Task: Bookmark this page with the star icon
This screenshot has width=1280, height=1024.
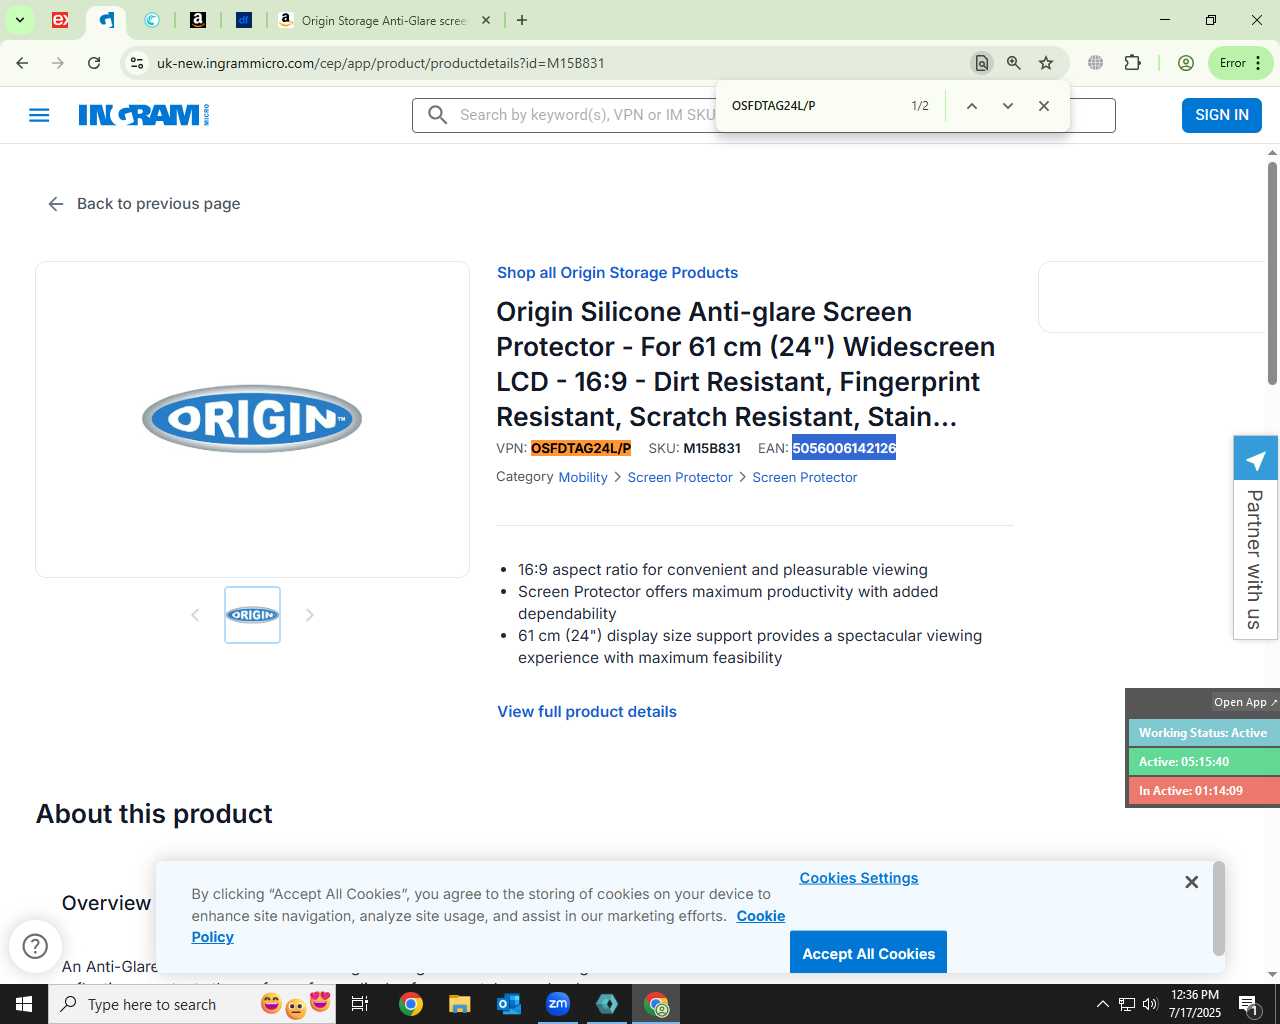Action: click(x=1046, y=63)
